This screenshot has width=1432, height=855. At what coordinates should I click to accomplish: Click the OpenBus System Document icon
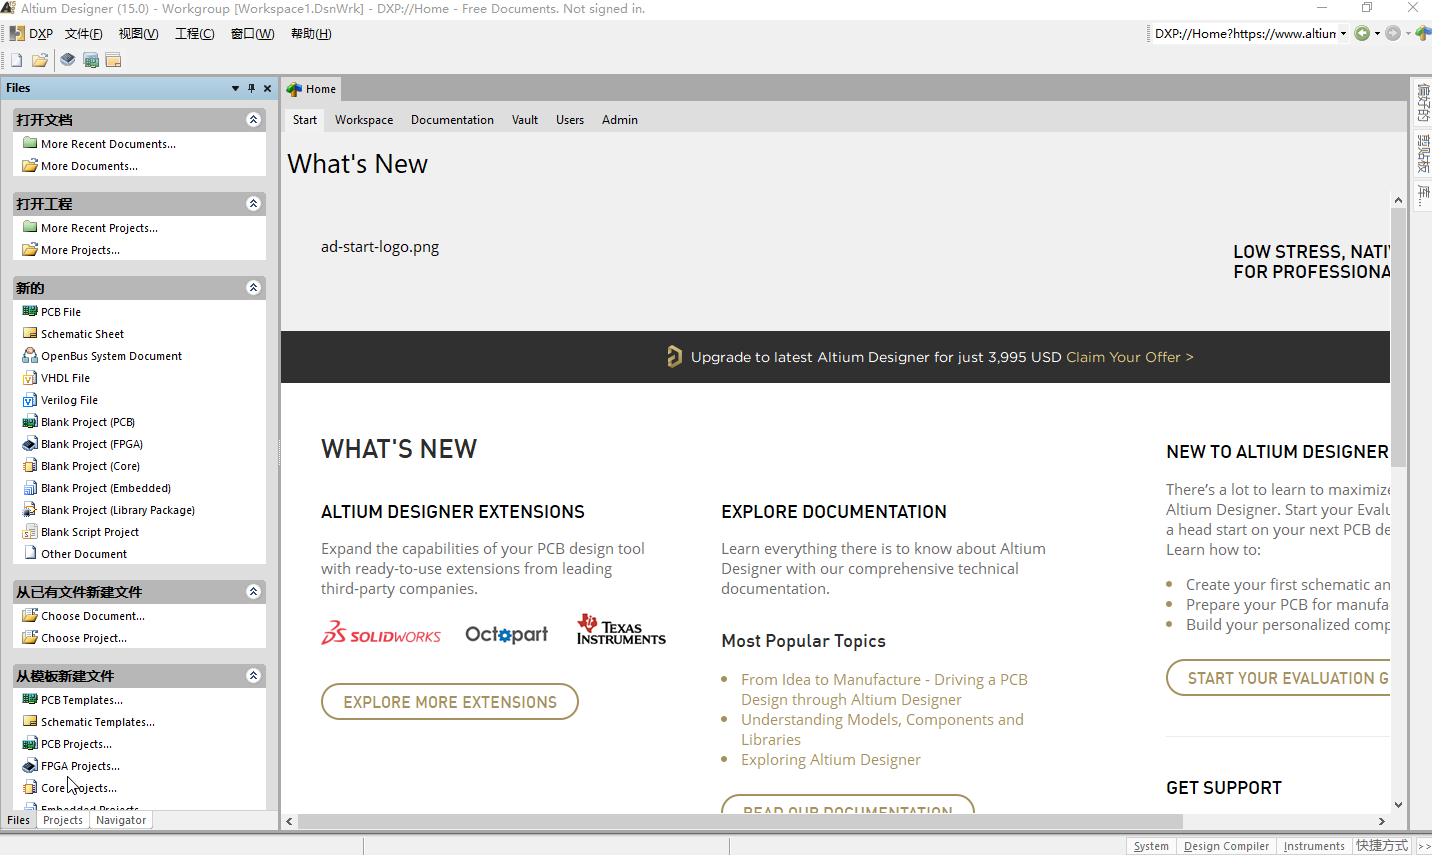30,356
